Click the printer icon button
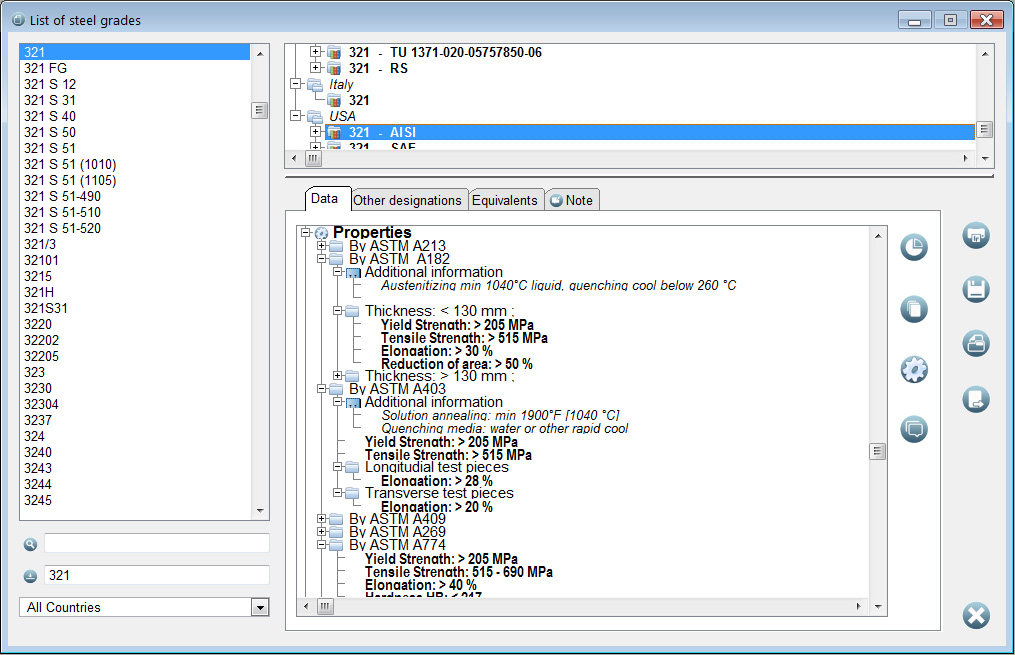 pyautogui.click(x=976, y=236)
